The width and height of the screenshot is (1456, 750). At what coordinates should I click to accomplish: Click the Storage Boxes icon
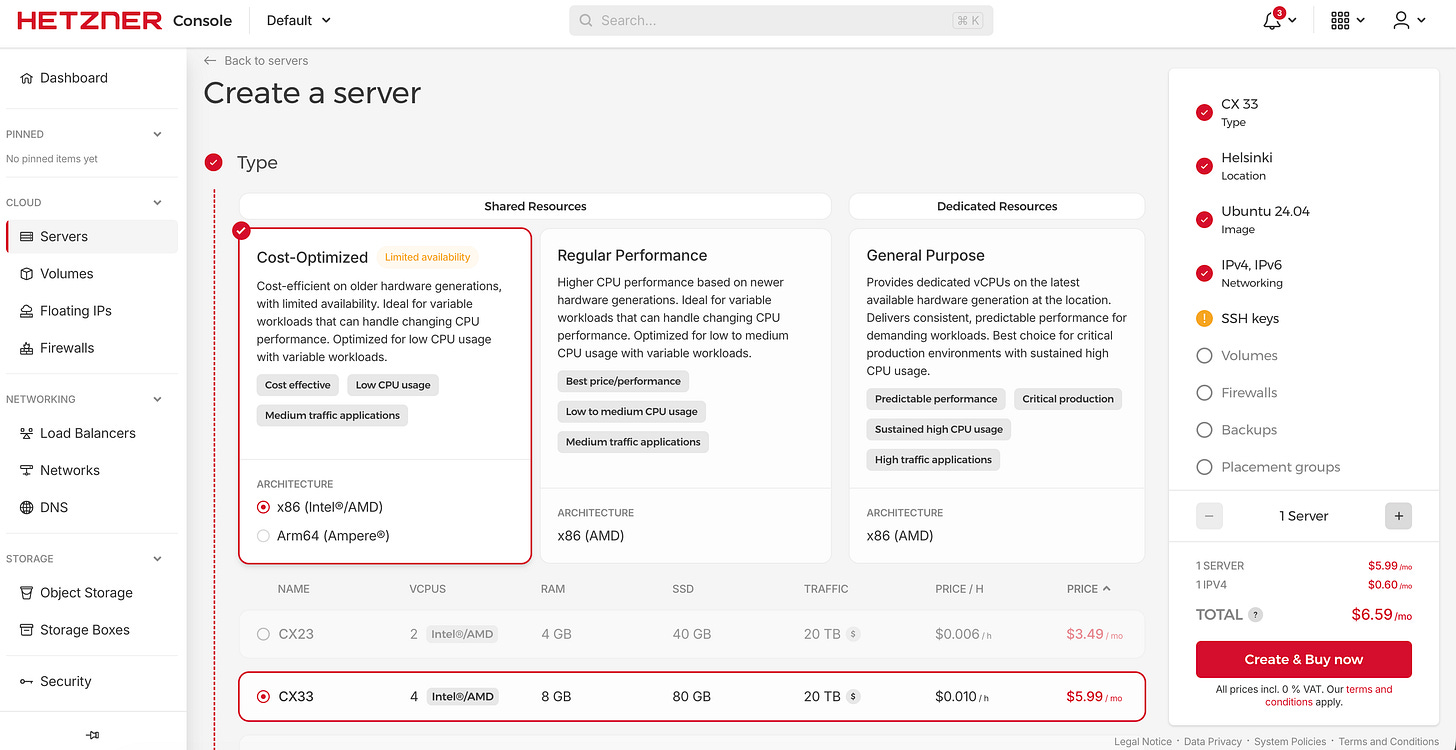(x=27, y=630)
